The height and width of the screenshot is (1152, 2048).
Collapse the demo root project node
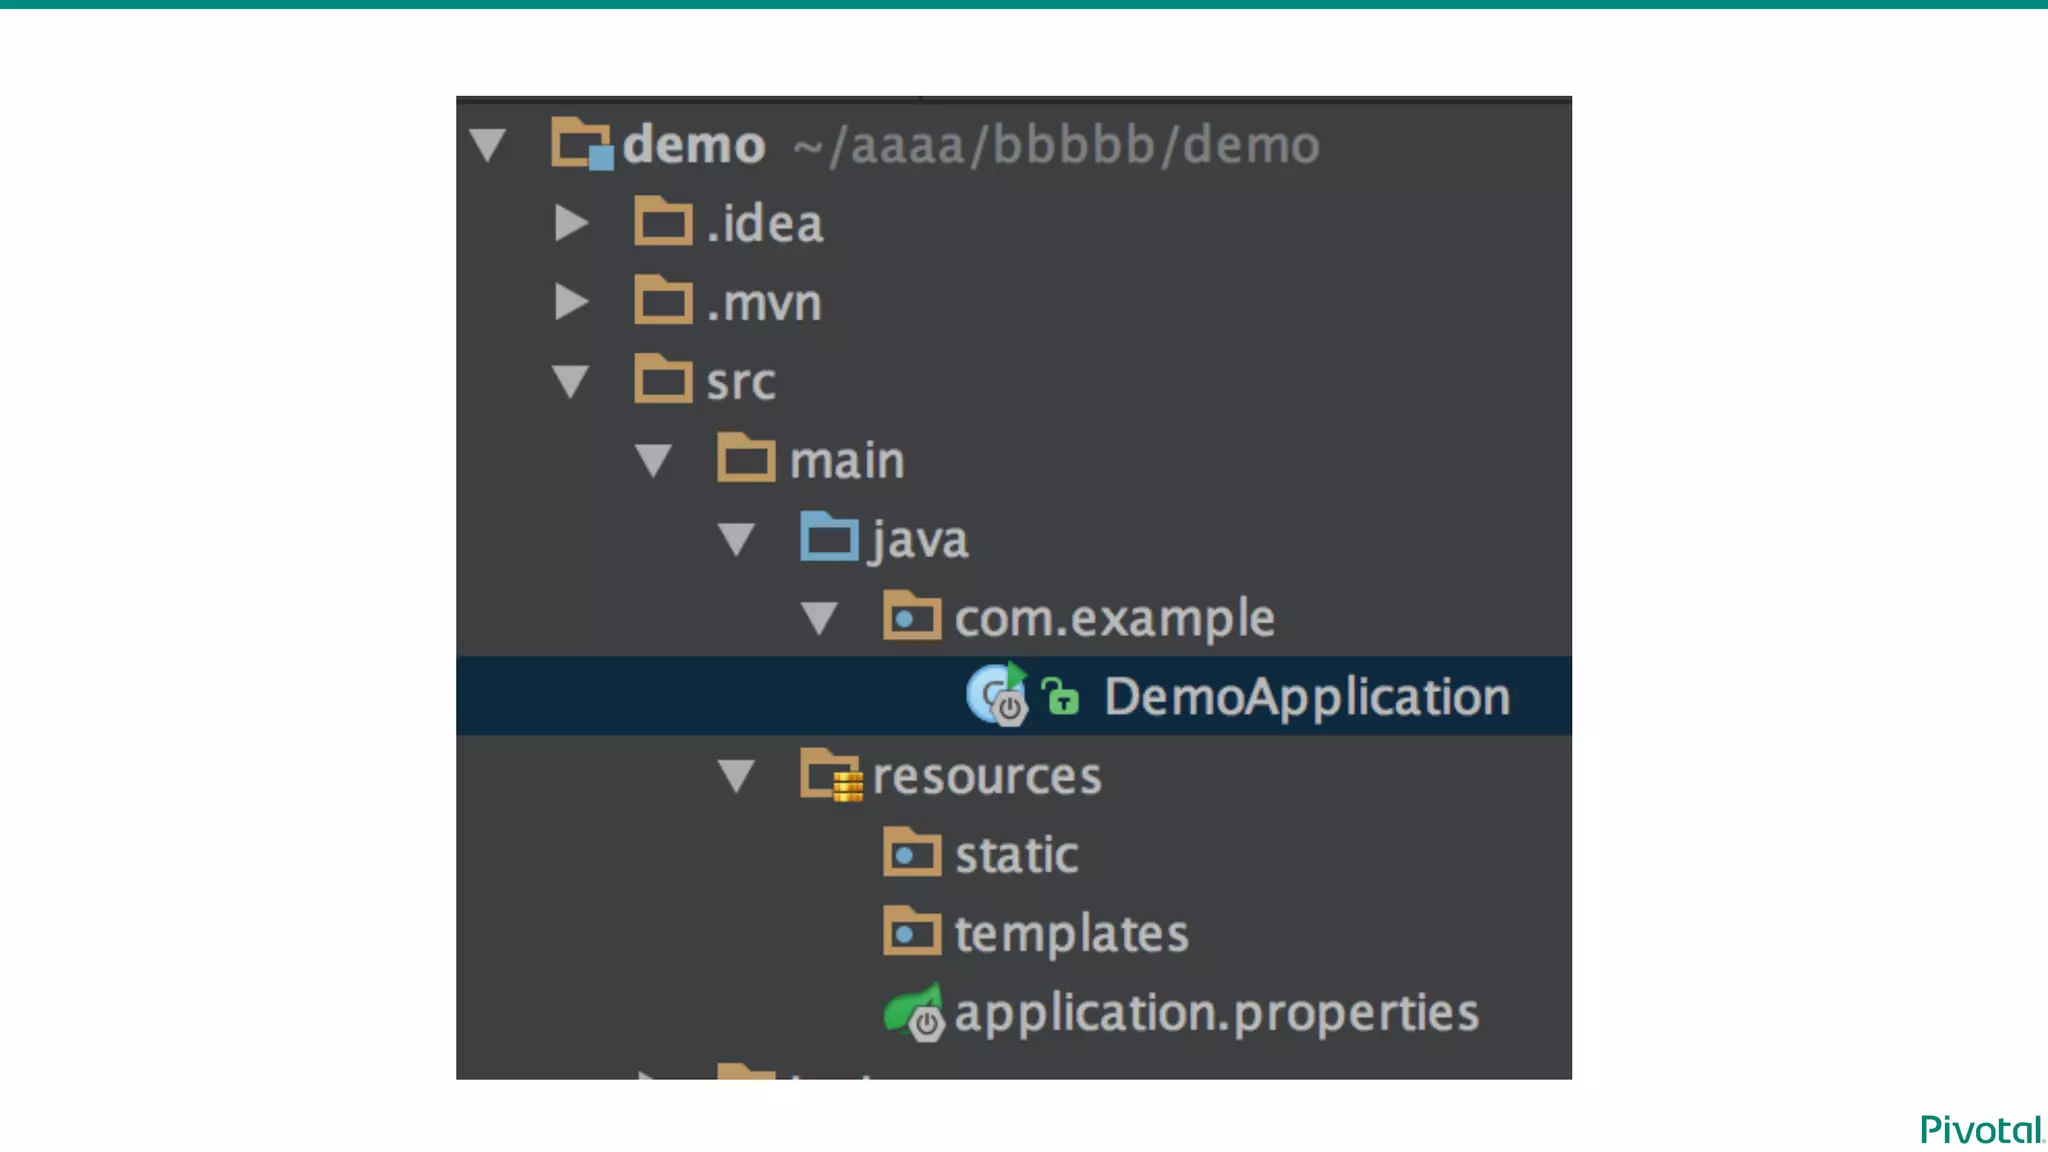[488, 145]
